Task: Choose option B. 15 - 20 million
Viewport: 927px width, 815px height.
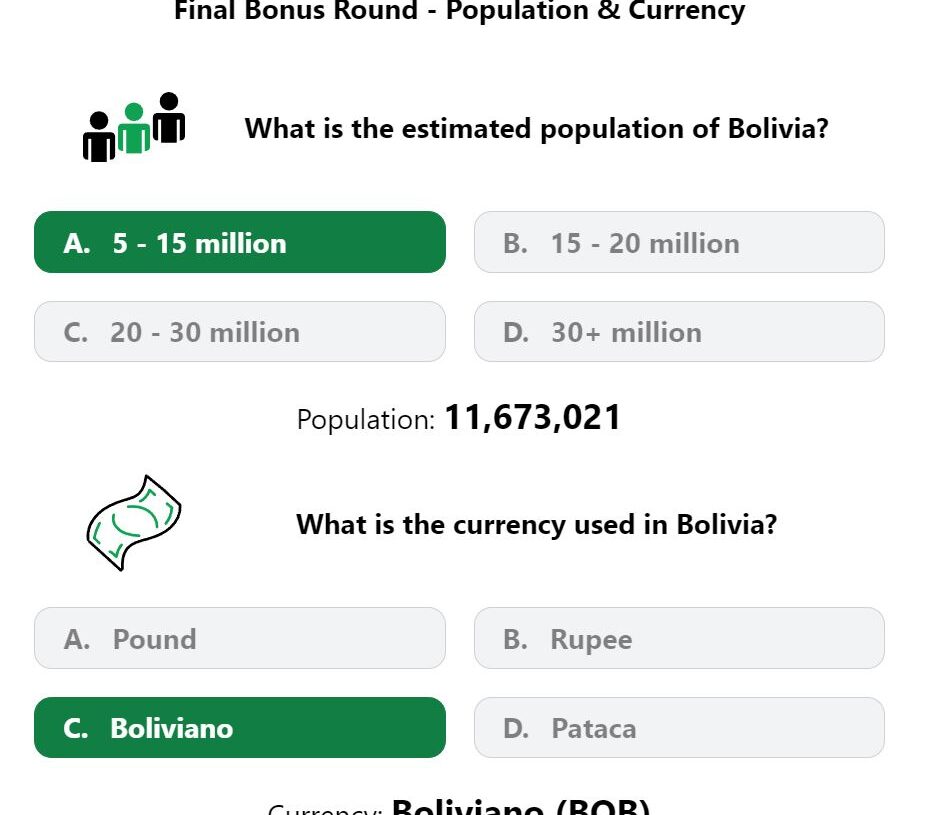Action: (679, 242)
